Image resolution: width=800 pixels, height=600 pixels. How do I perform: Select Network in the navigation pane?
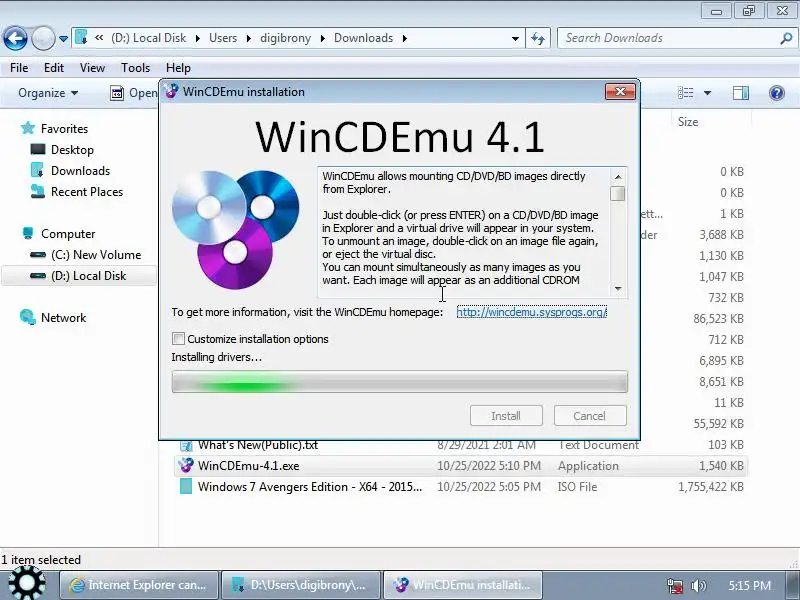click(x=63, y=317)
